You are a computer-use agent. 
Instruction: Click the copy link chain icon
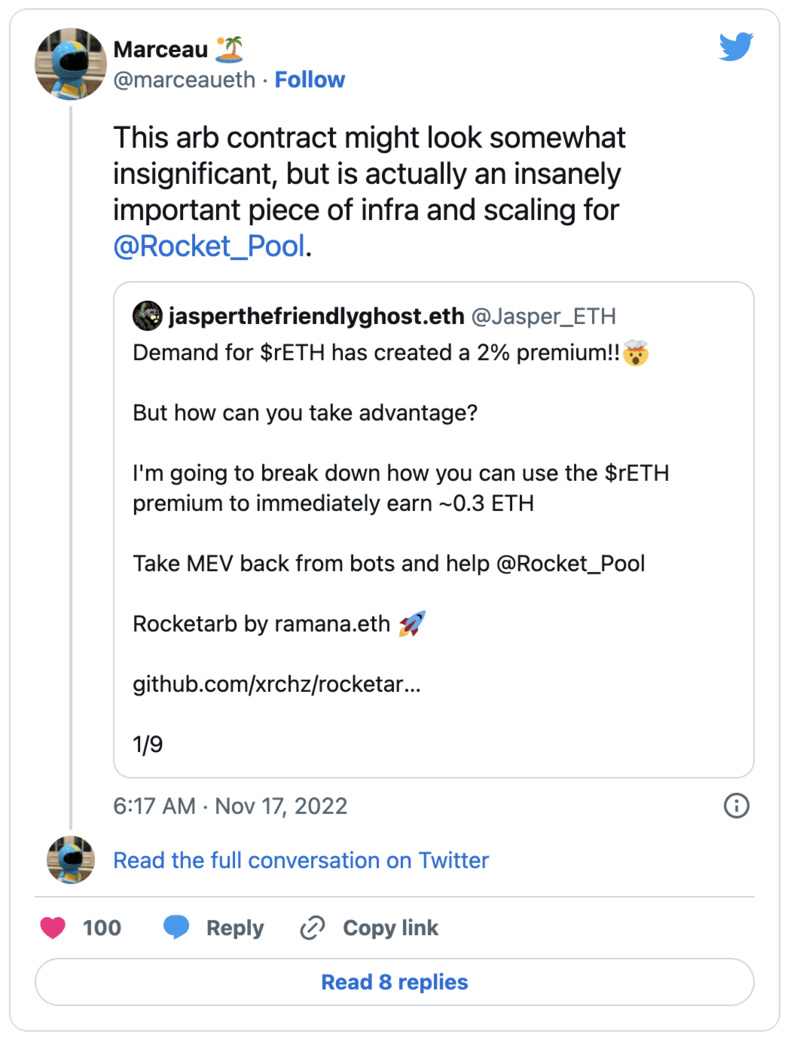click(313, 928)
